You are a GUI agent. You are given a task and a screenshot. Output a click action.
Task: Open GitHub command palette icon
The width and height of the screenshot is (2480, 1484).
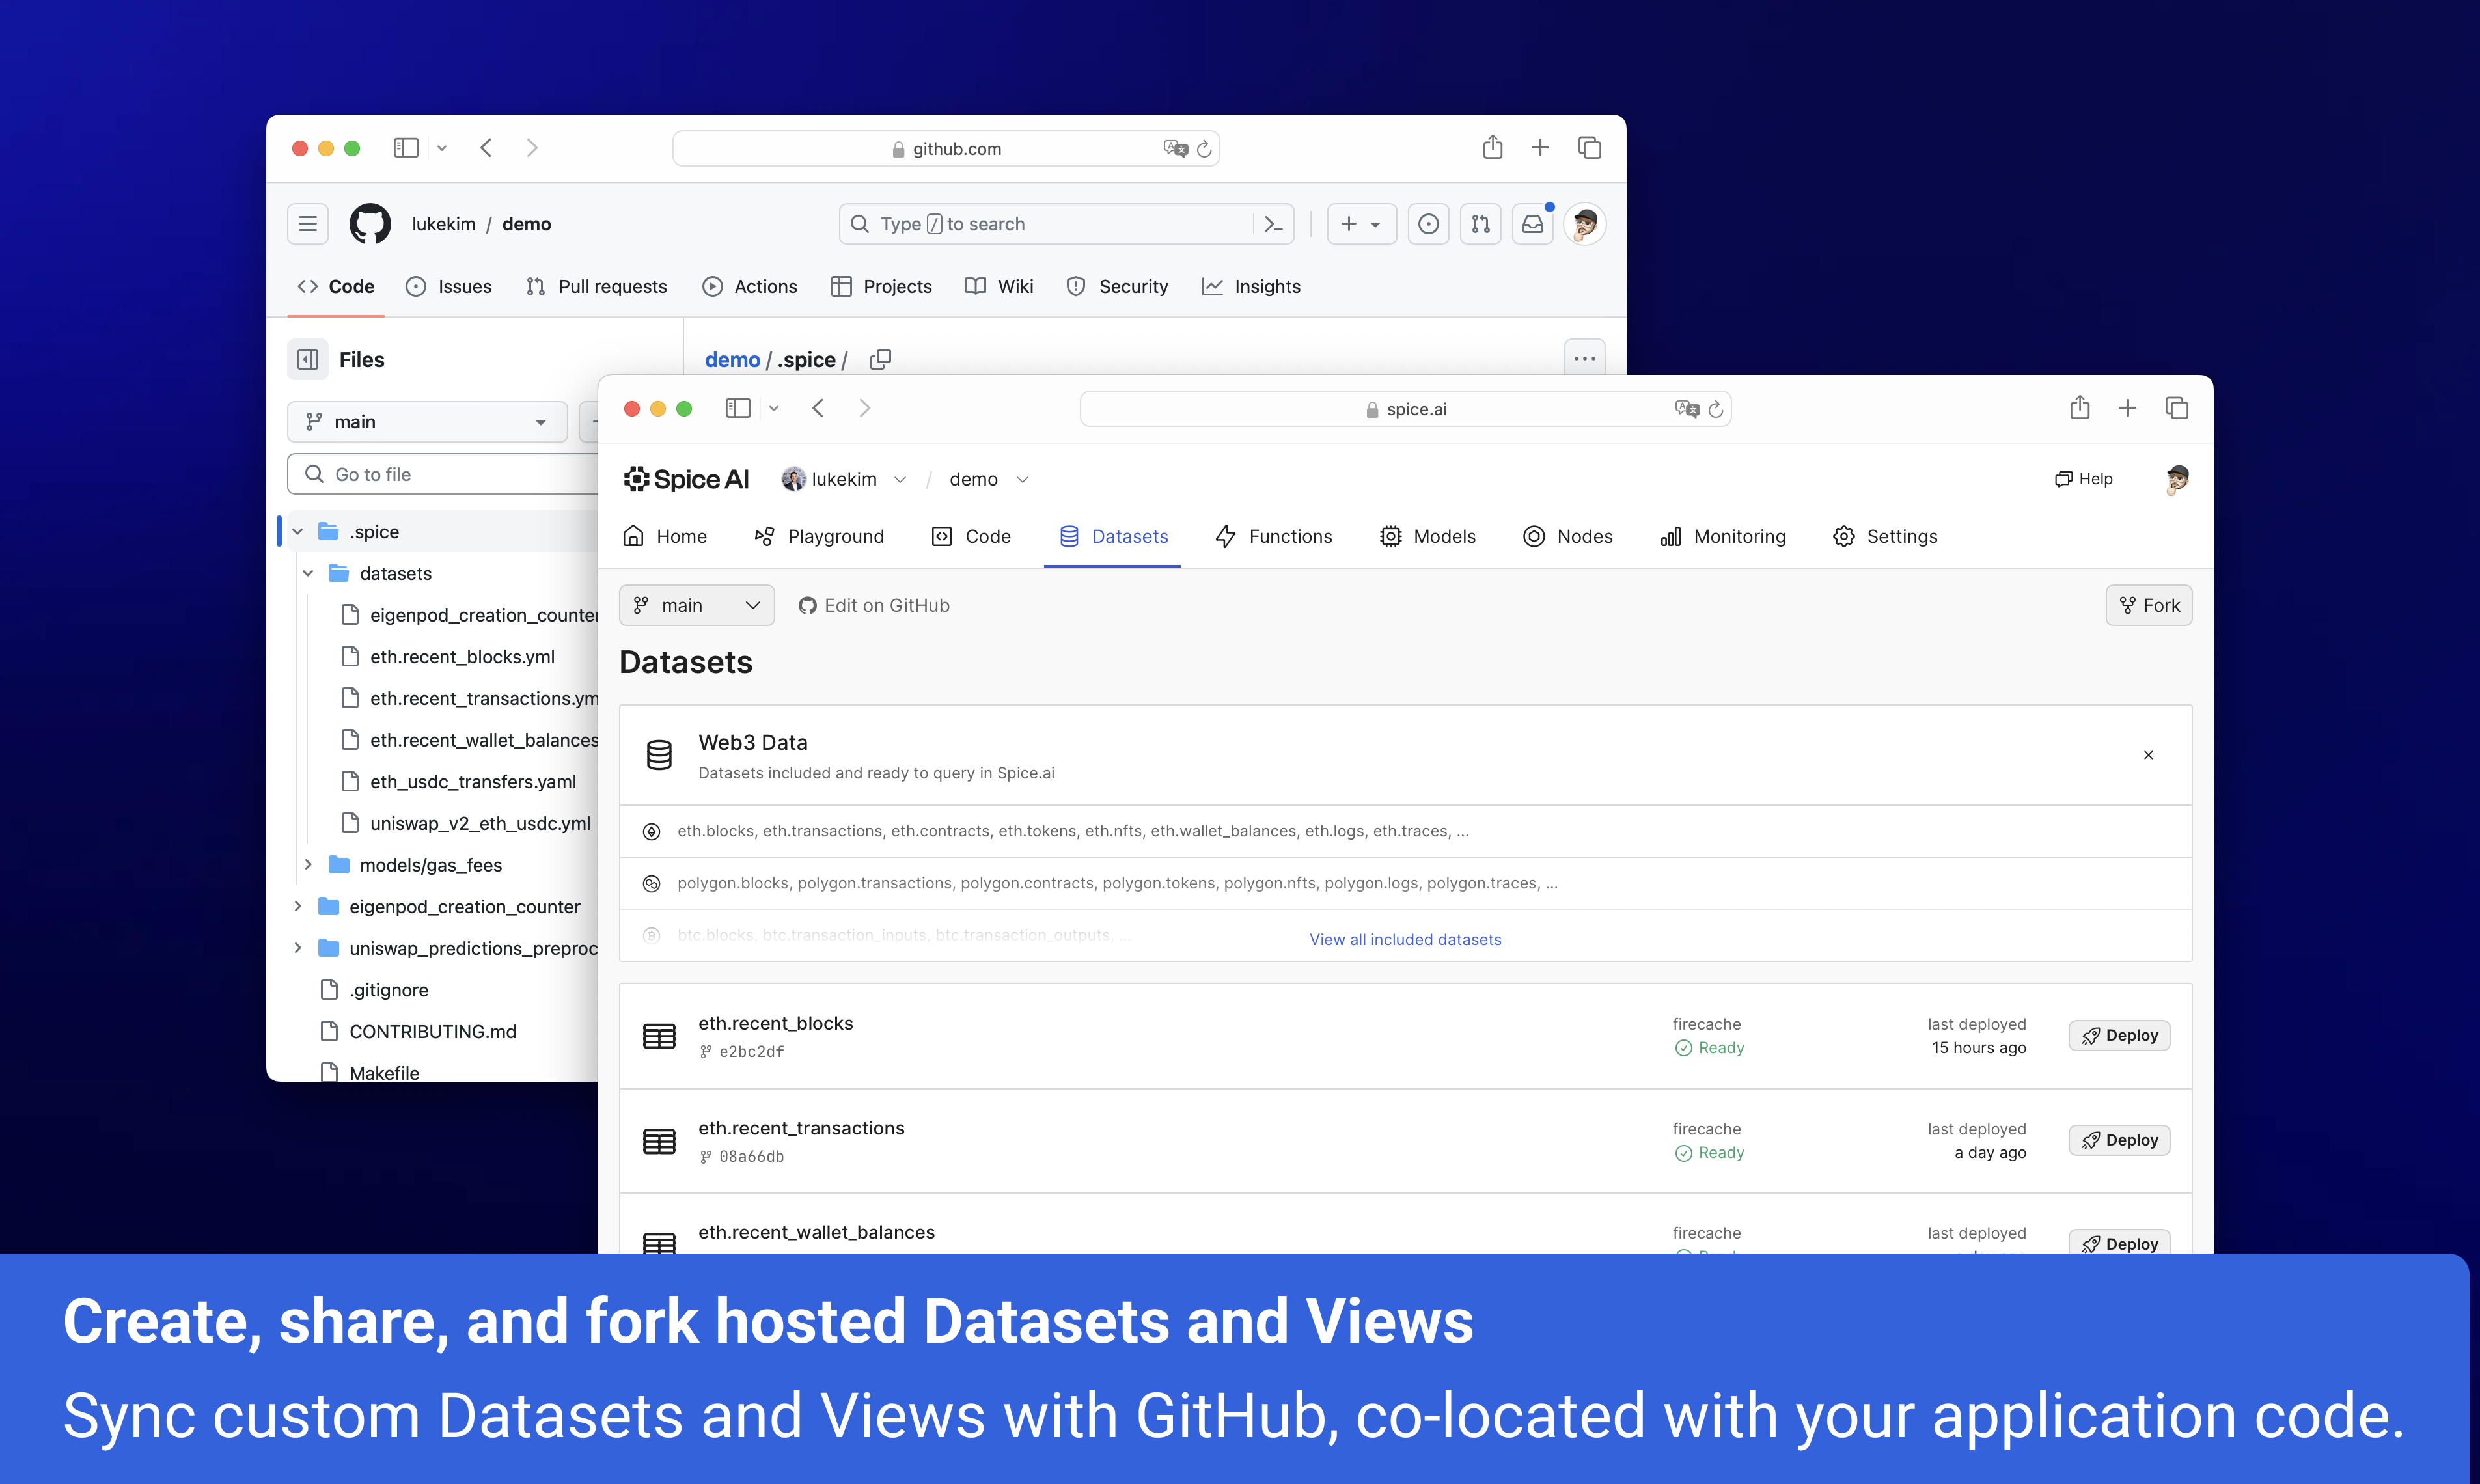point(1273,224)
